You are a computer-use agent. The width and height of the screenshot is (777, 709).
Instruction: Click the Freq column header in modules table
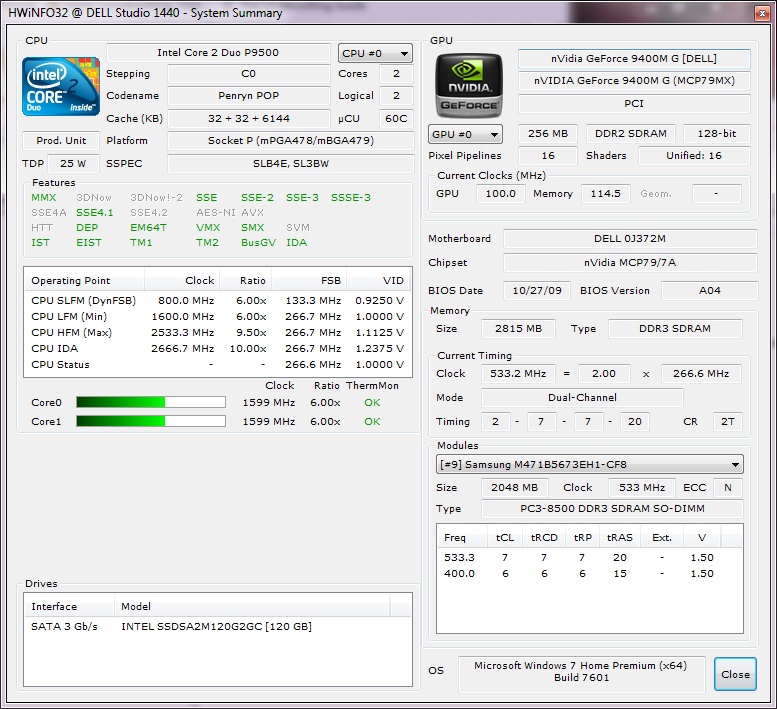(x=462, y=538)
